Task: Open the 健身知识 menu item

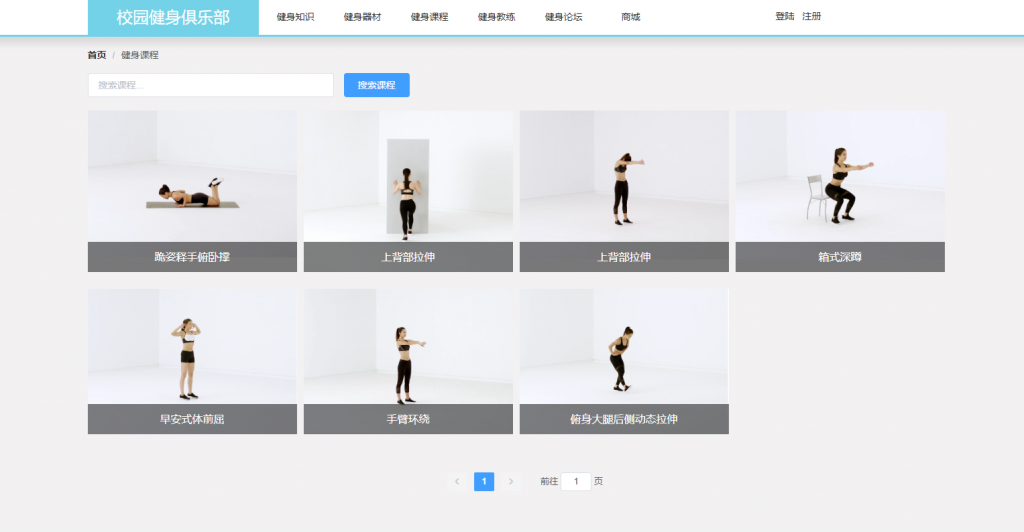Action: pos(295,17)
